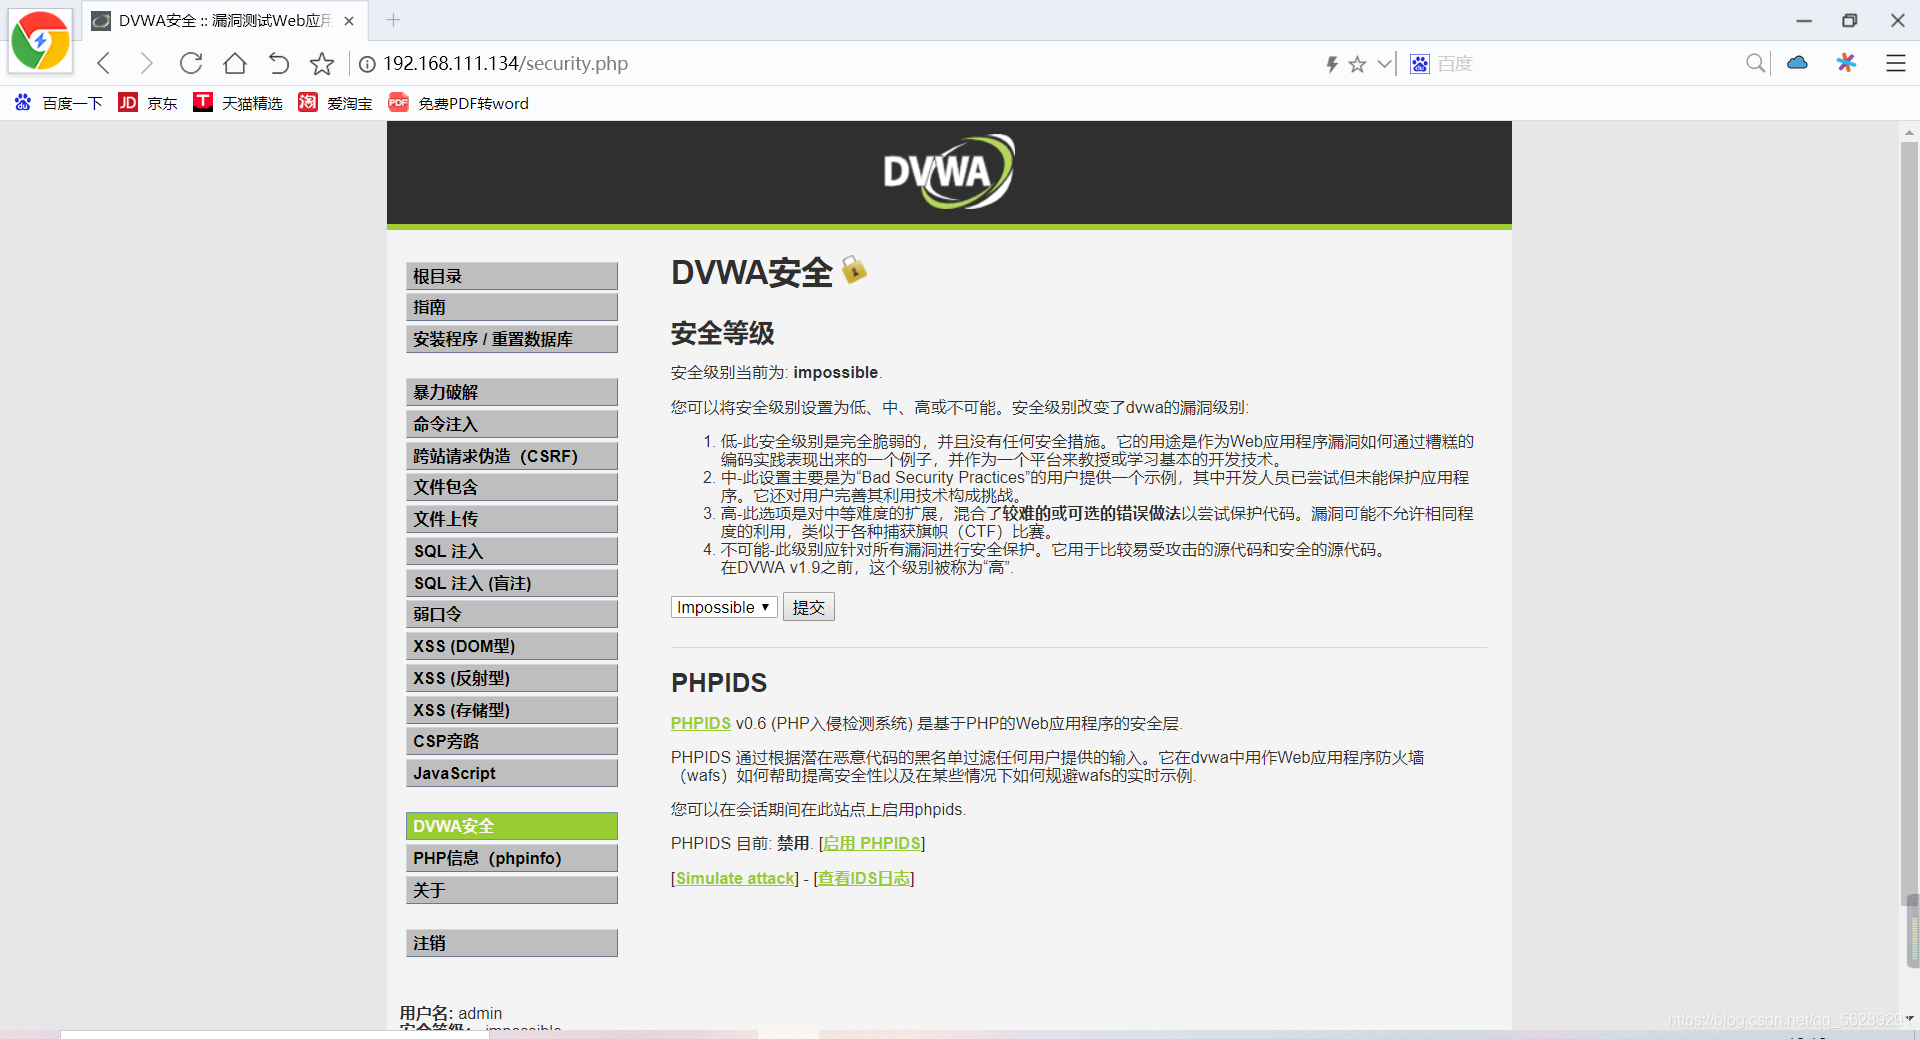Viewport: 1920px width, 1039px height.
Task: Click the undo/restore closed page icon
Action: coord(279,64)
